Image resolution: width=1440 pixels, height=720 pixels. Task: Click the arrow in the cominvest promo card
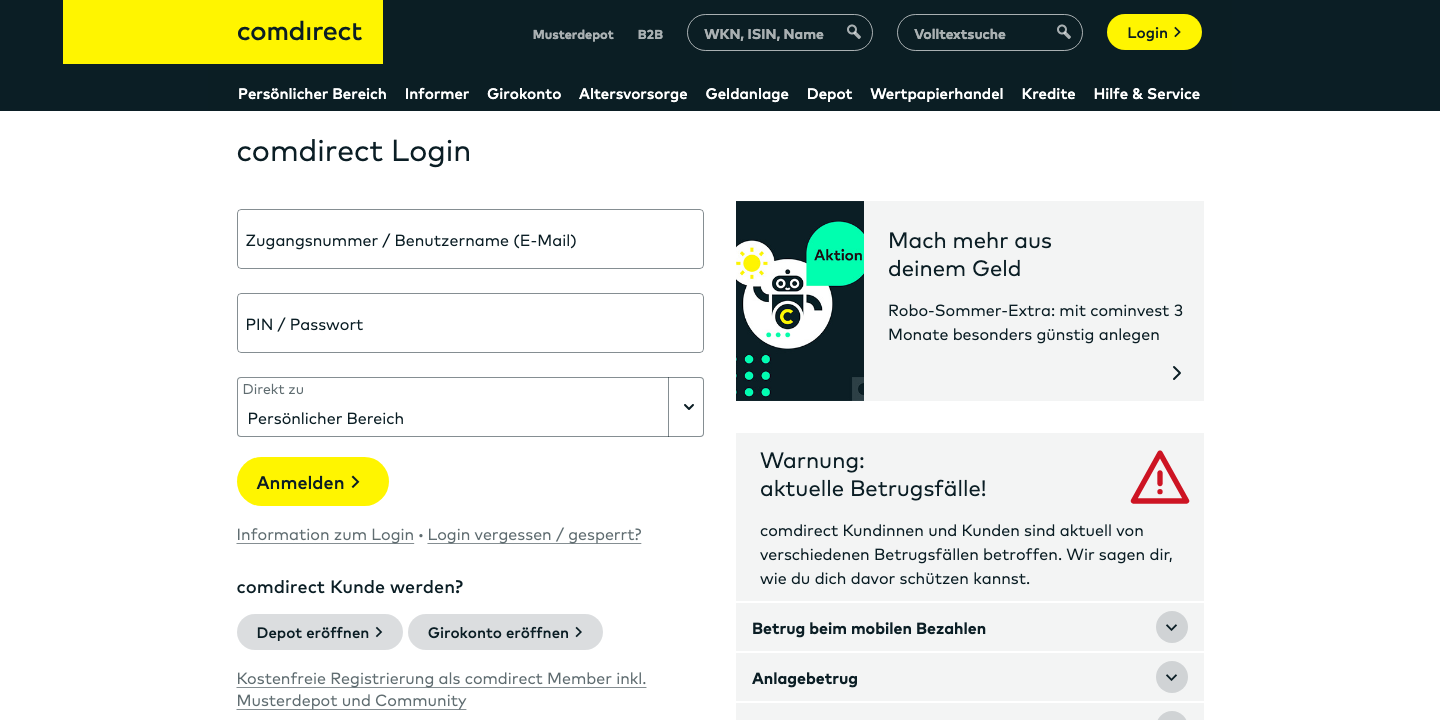(1177, 373)
